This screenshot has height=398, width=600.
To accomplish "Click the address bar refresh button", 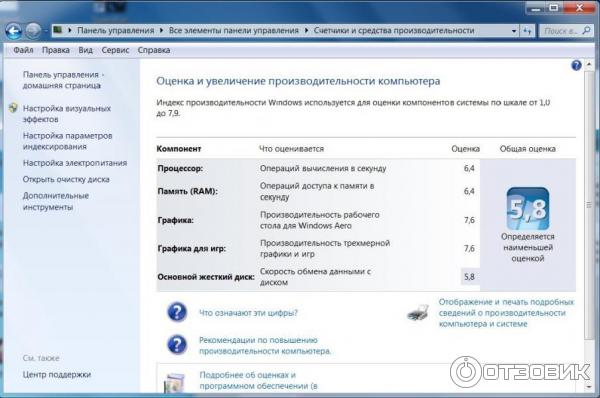I will pos(527,31).
